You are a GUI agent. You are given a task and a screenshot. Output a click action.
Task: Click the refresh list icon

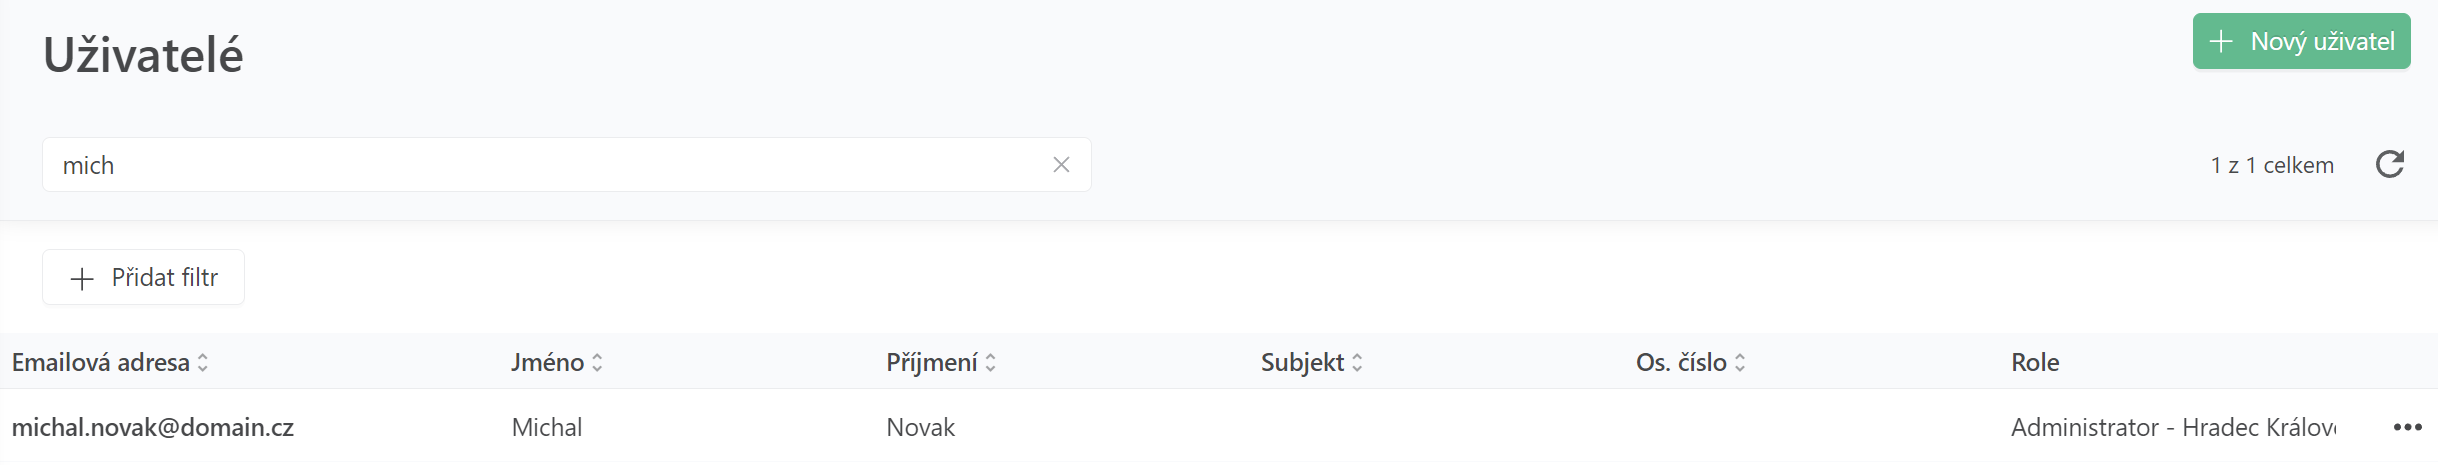click(x=2389, y=164)
